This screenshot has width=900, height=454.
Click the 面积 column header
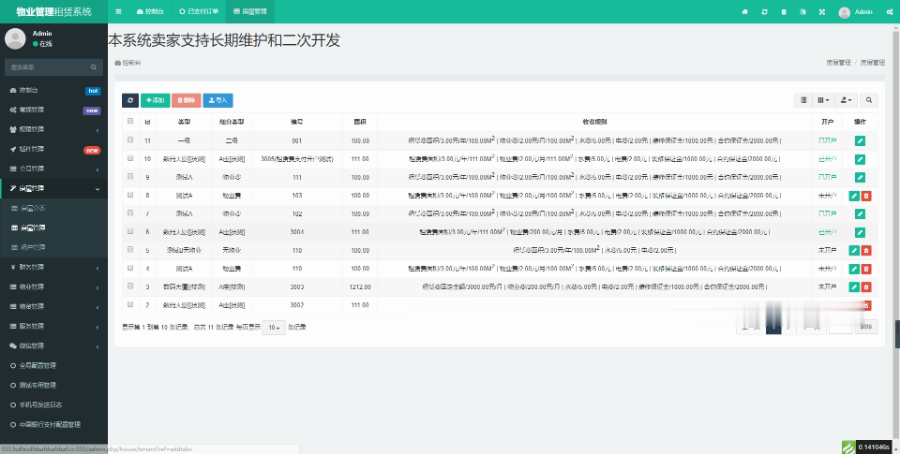(x=360, y=122)
